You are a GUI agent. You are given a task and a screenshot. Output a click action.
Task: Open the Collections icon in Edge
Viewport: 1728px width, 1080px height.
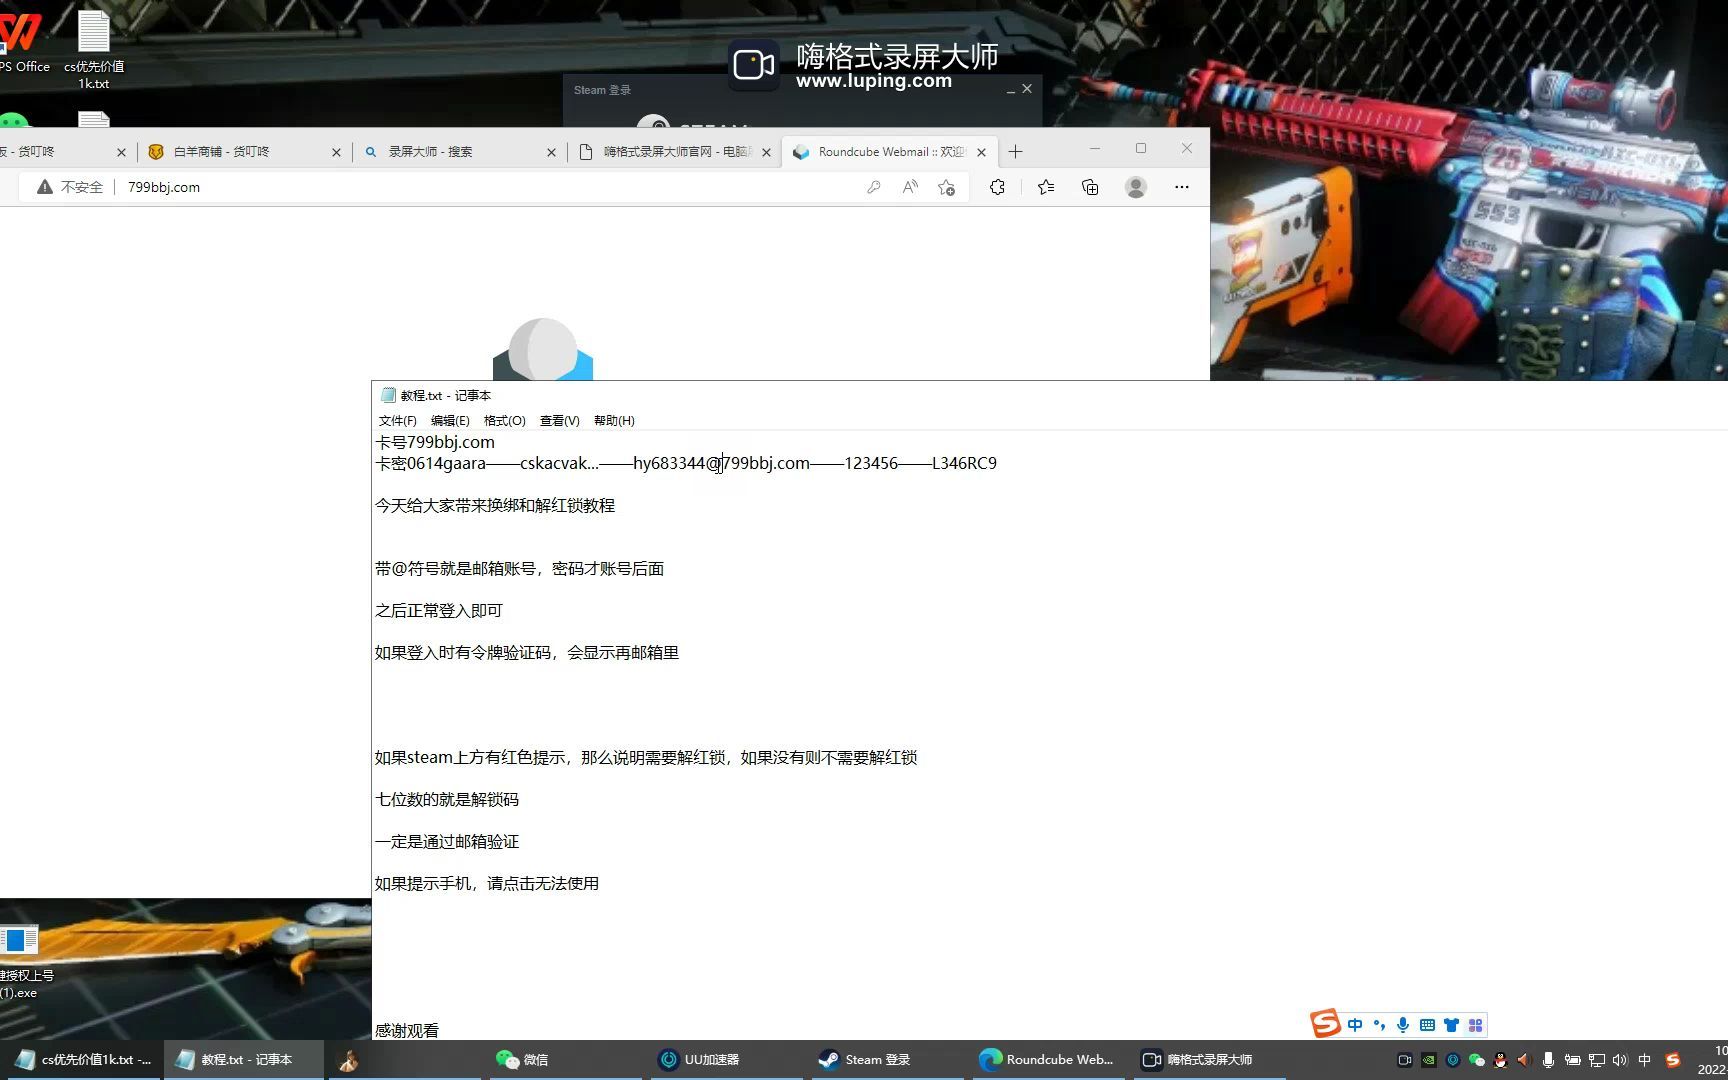(1090, 187)
